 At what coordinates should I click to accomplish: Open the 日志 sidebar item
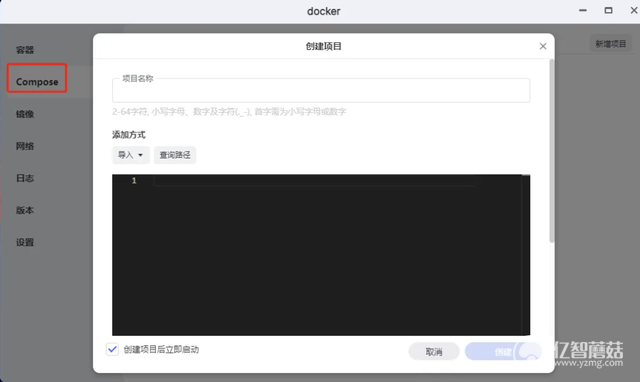click(25, 178)
